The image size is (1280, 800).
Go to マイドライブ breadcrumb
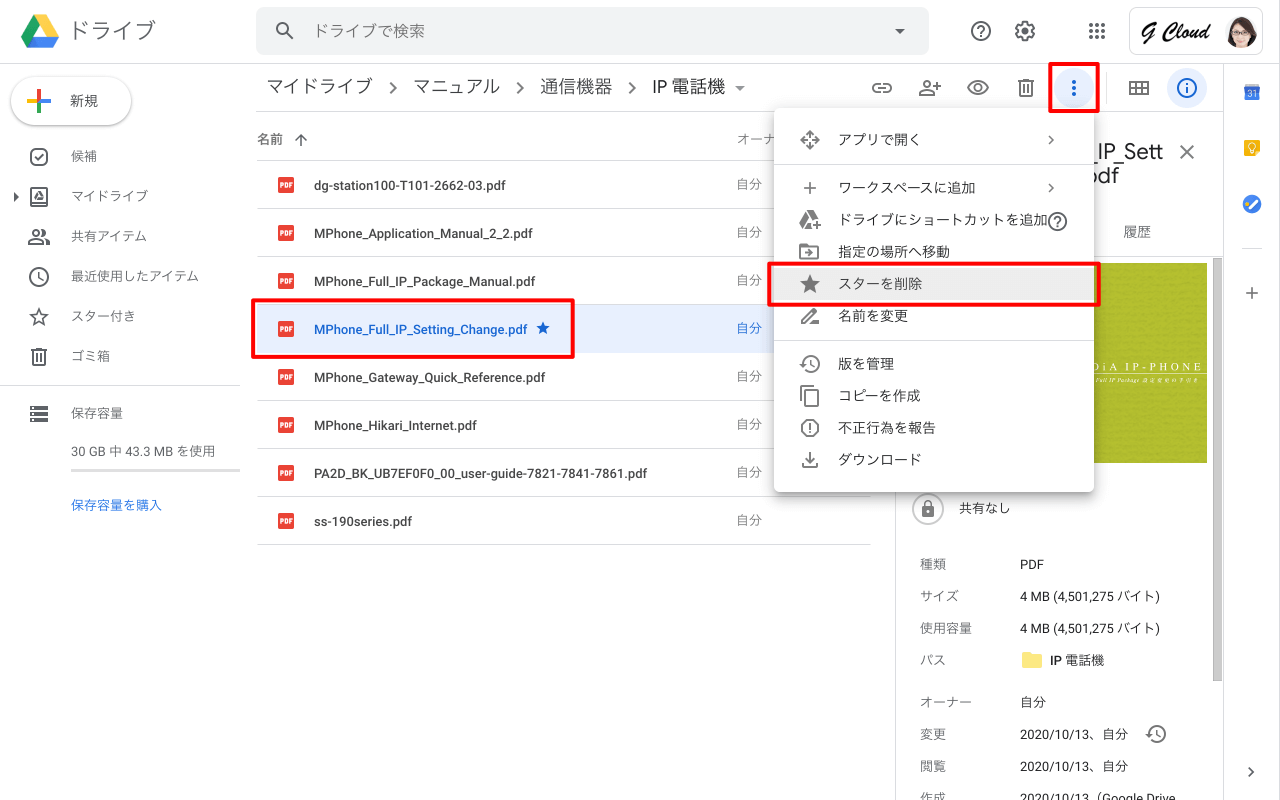point(319,87)
